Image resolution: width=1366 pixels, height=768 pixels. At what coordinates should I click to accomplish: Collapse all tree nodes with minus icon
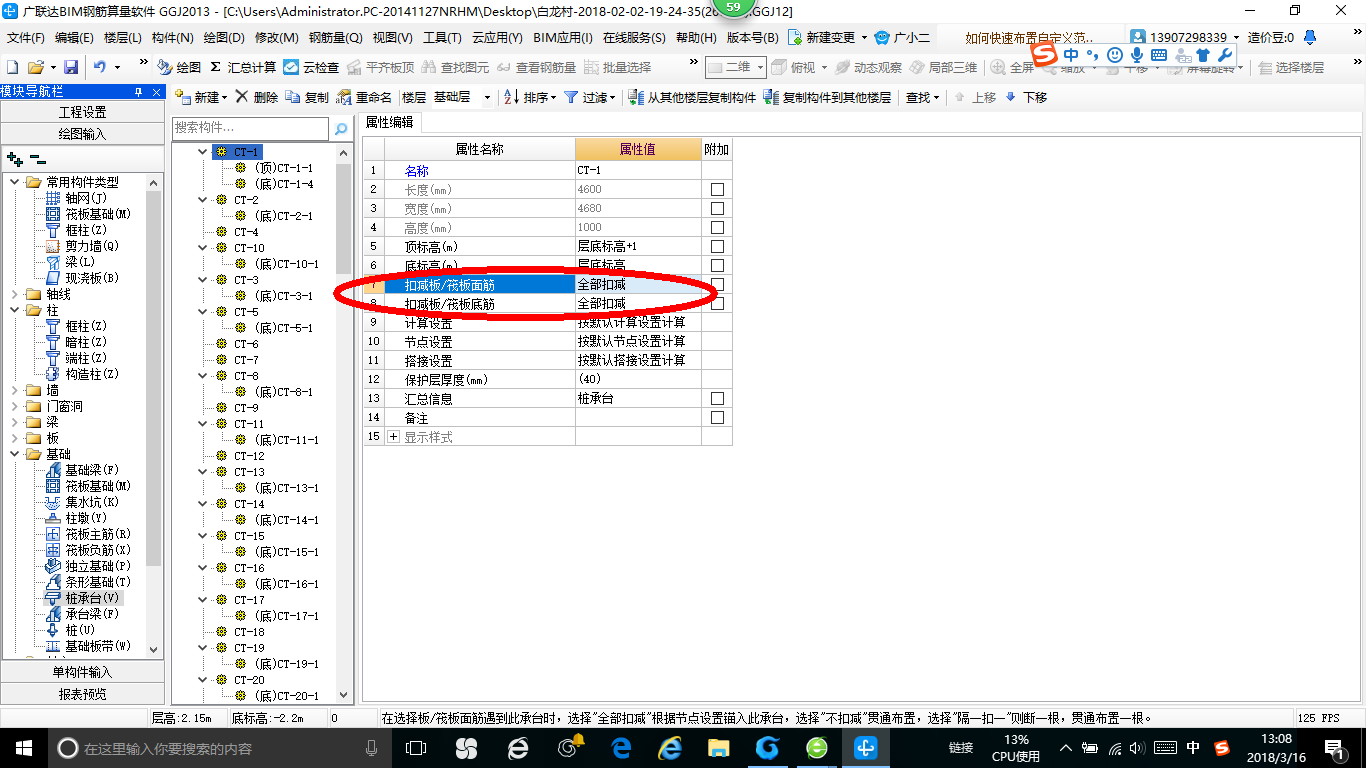click(37, 159)
